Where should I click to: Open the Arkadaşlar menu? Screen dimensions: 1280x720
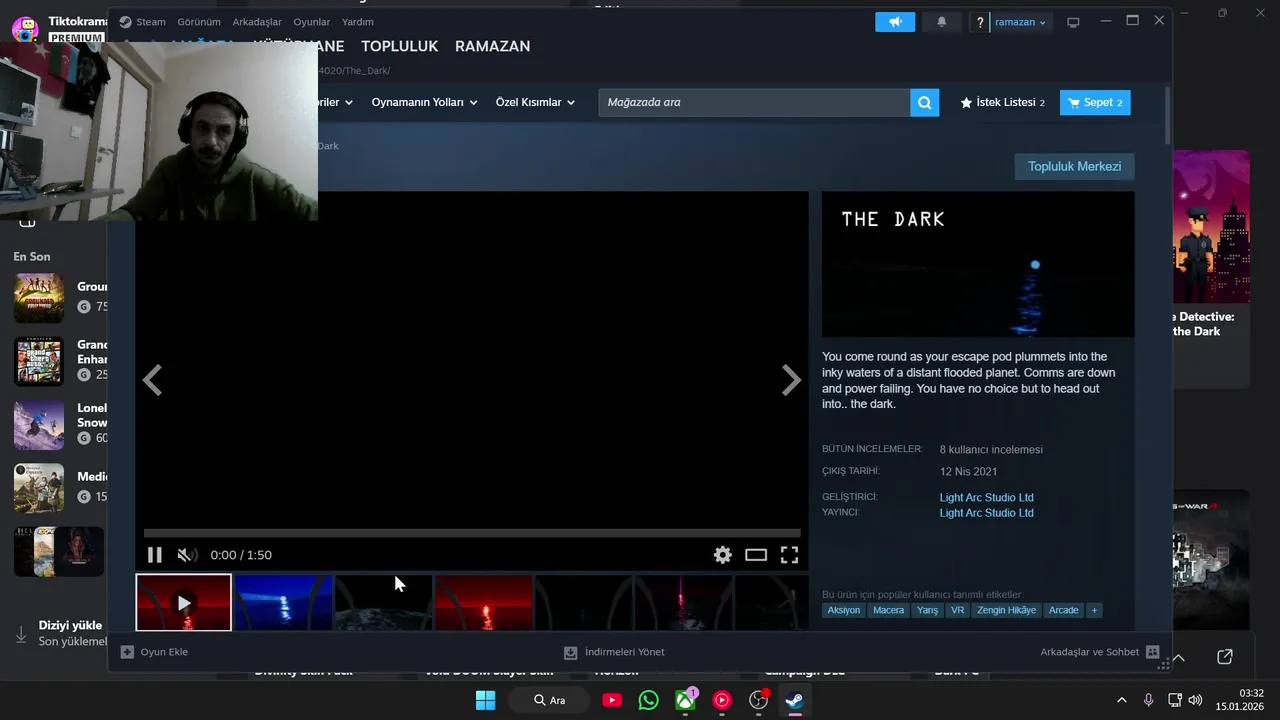coord(257,22)
